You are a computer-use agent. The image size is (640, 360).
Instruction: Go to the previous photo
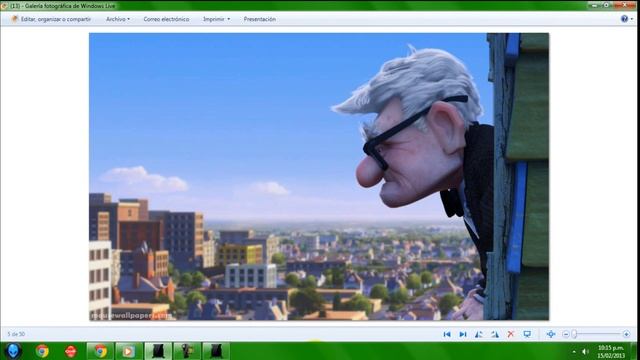click(x=447, y=334)
